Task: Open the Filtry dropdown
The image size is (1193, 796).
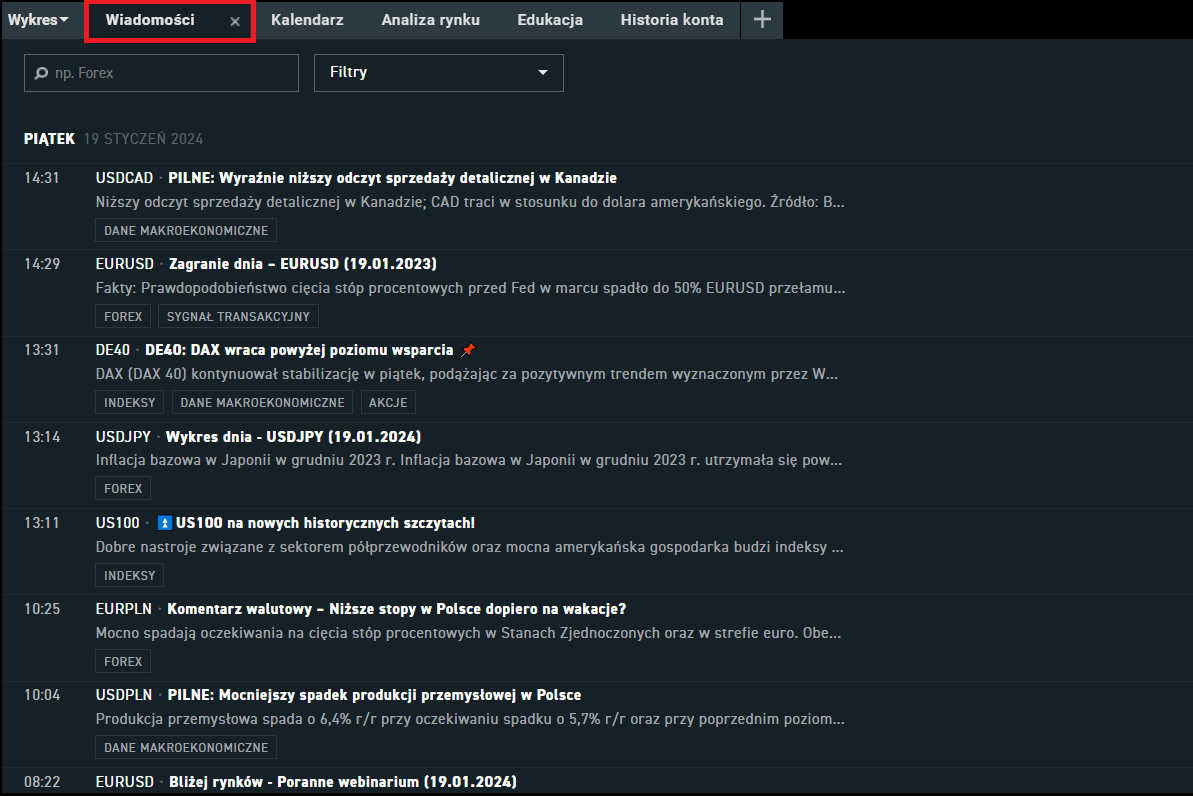Action: (438, 72)
